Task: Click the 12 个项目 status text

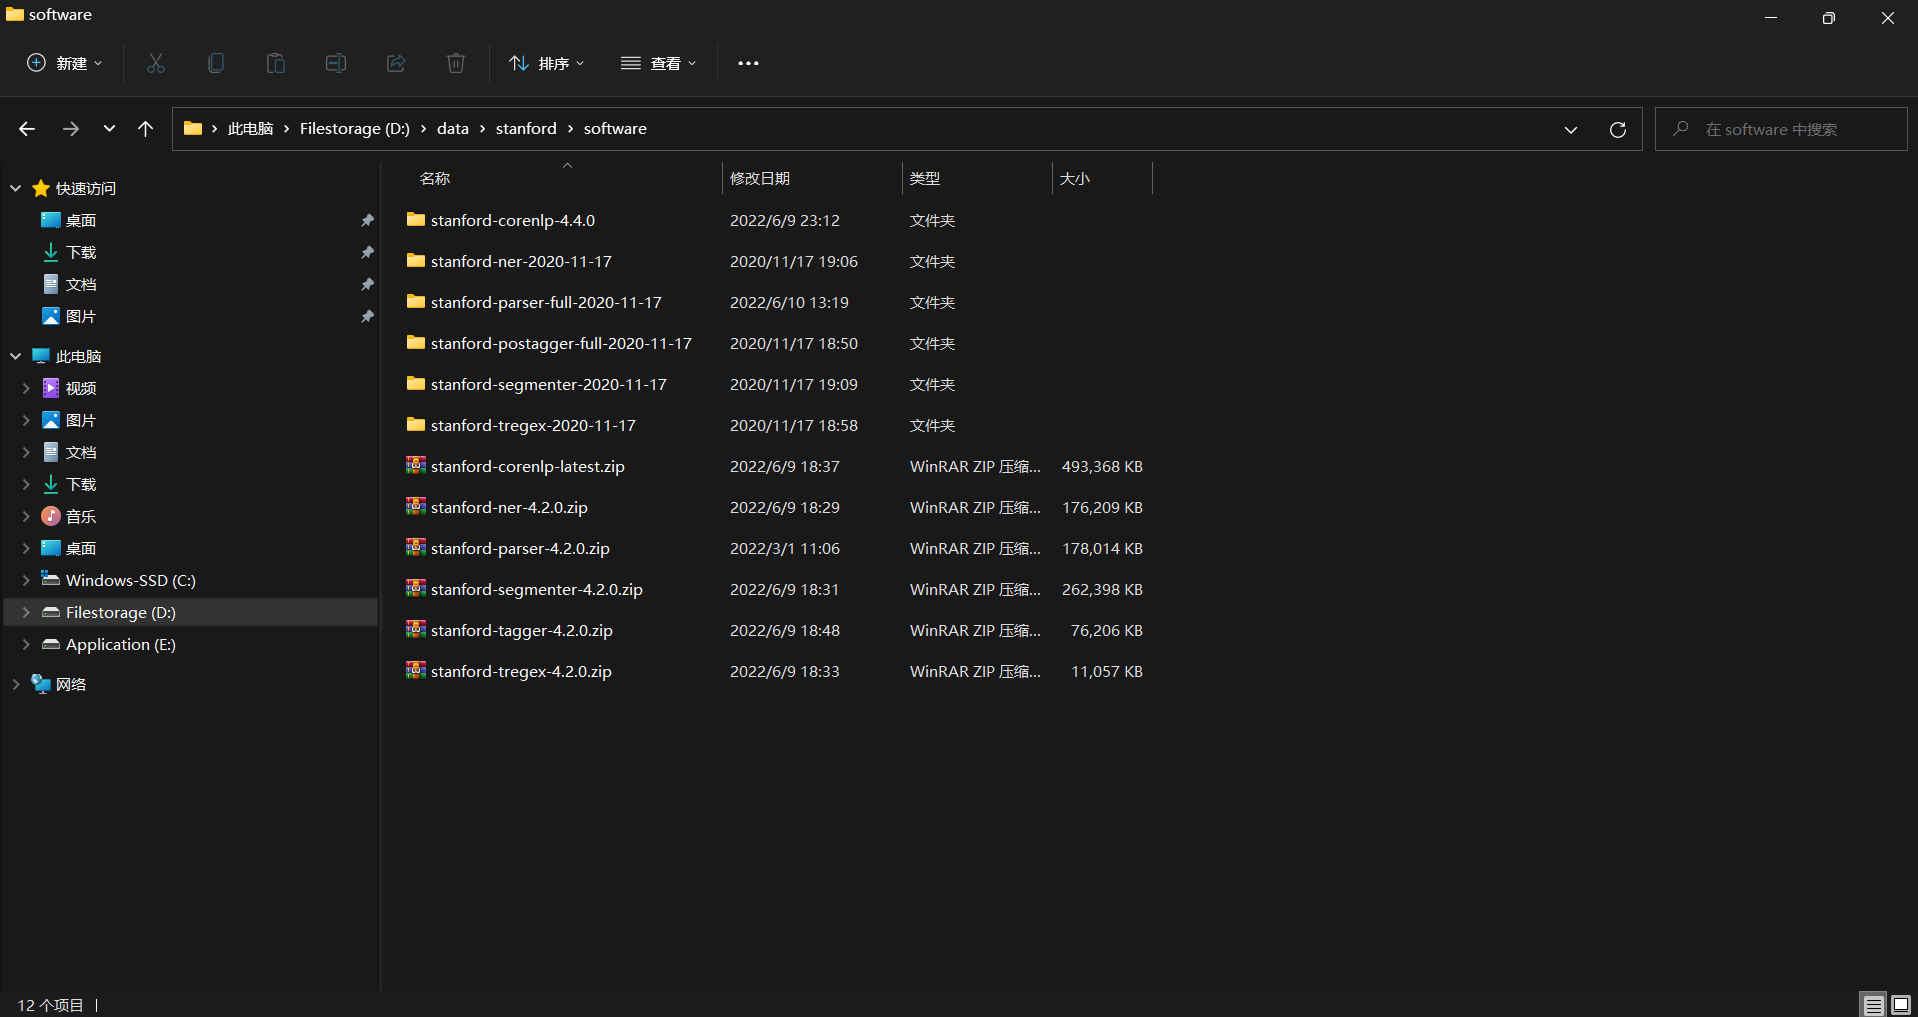Action: [x=50, y=1005]
